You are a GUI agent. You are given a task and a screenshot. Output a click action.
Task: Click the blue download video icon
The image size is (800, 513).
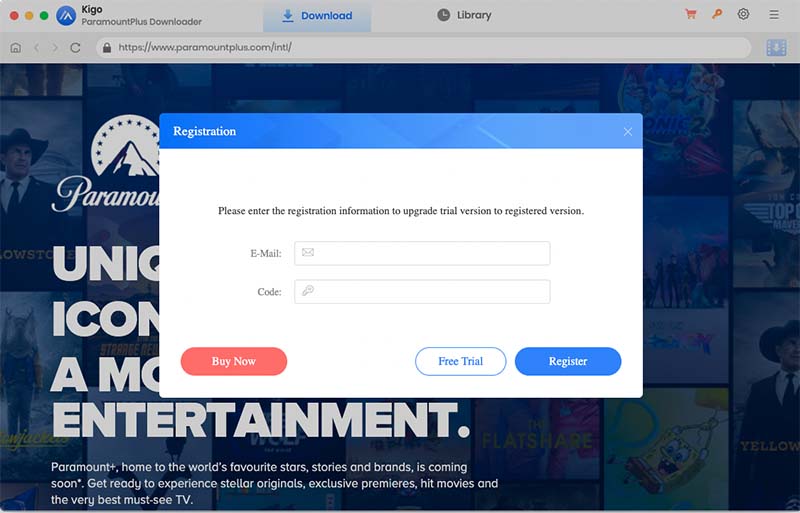pos(776,47)
